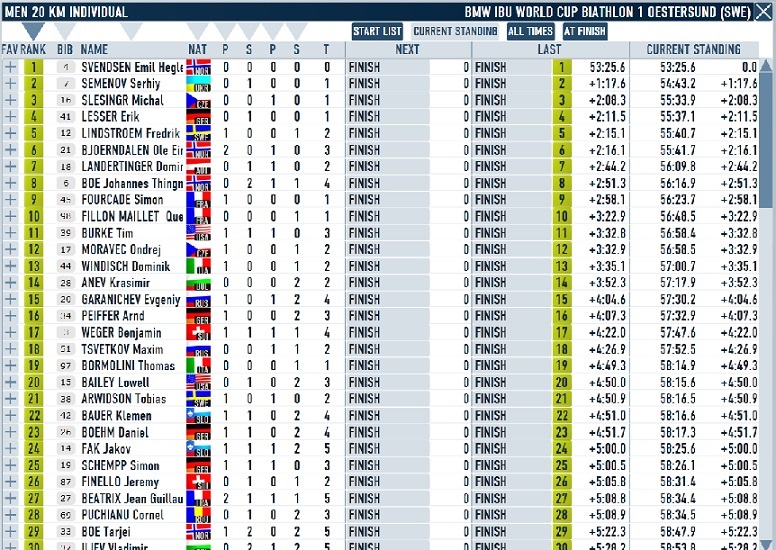Sort by NAME using triangle arrow
The height and width of the screenshot is (550, 776).
click(132, 31)
